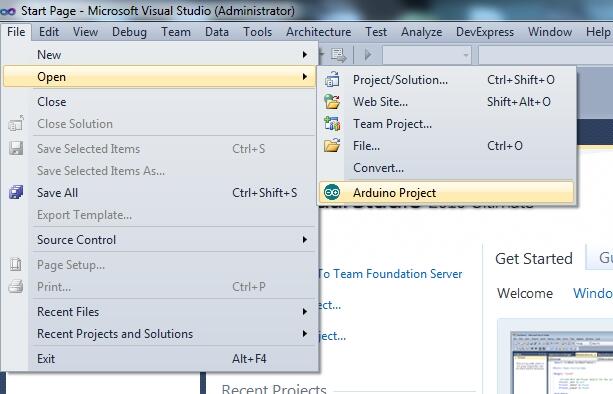Click the toolbar document icon beside the separator
This screenshot has height=394, width=613.
click(x=339, y=55)
